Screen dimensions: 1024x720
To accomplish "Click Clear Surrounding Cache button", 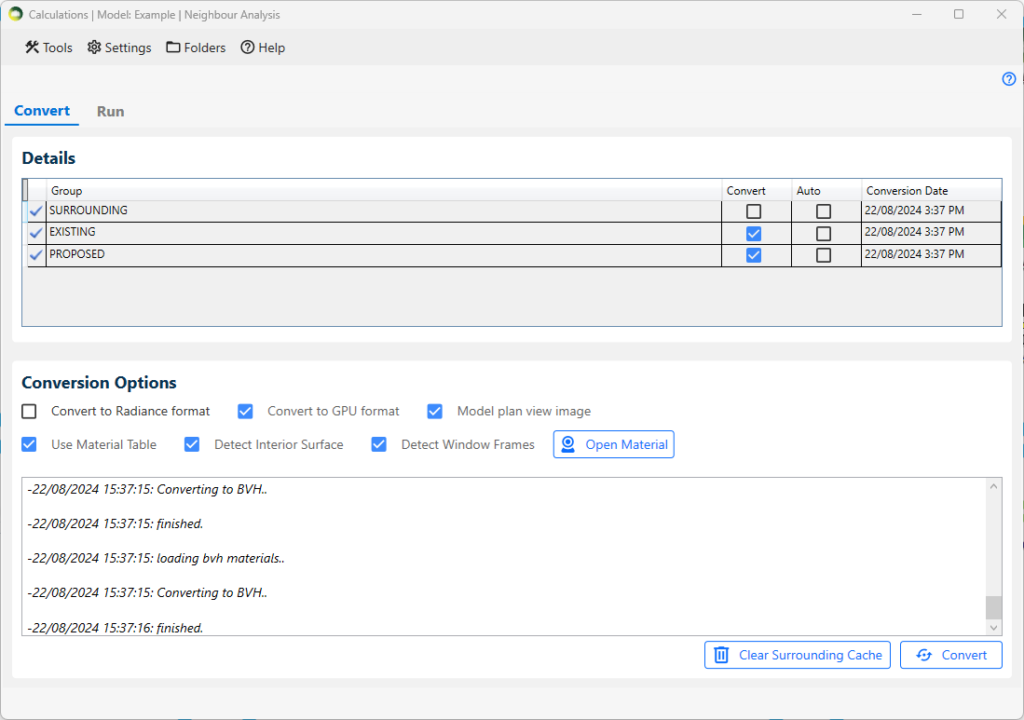I will coord(797,655).
